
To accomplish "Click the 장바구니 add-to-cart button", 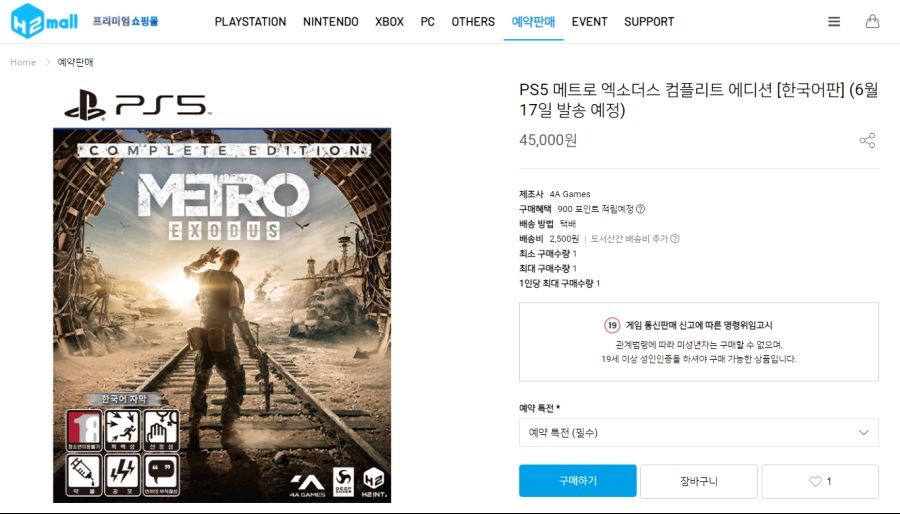I will pyautogui.click(x=699, y=481).
